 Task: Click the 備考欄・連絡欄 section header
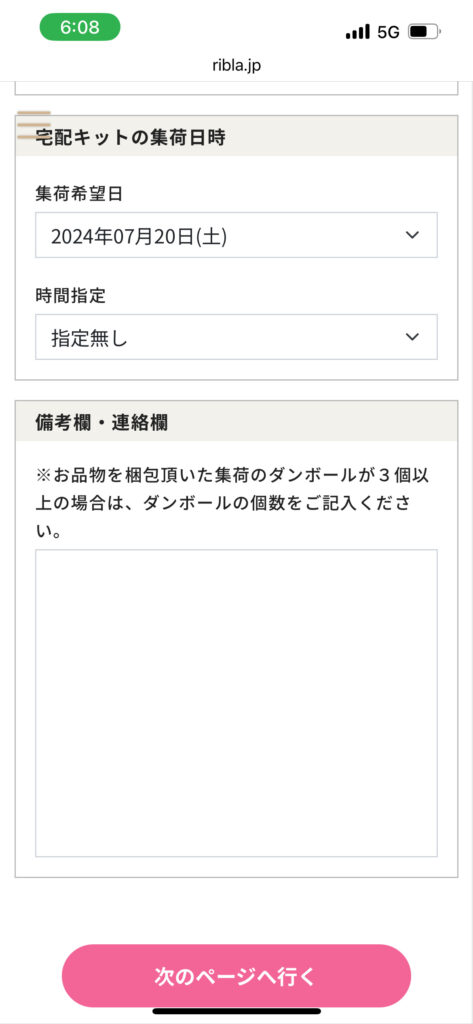[x=236, y=421]
